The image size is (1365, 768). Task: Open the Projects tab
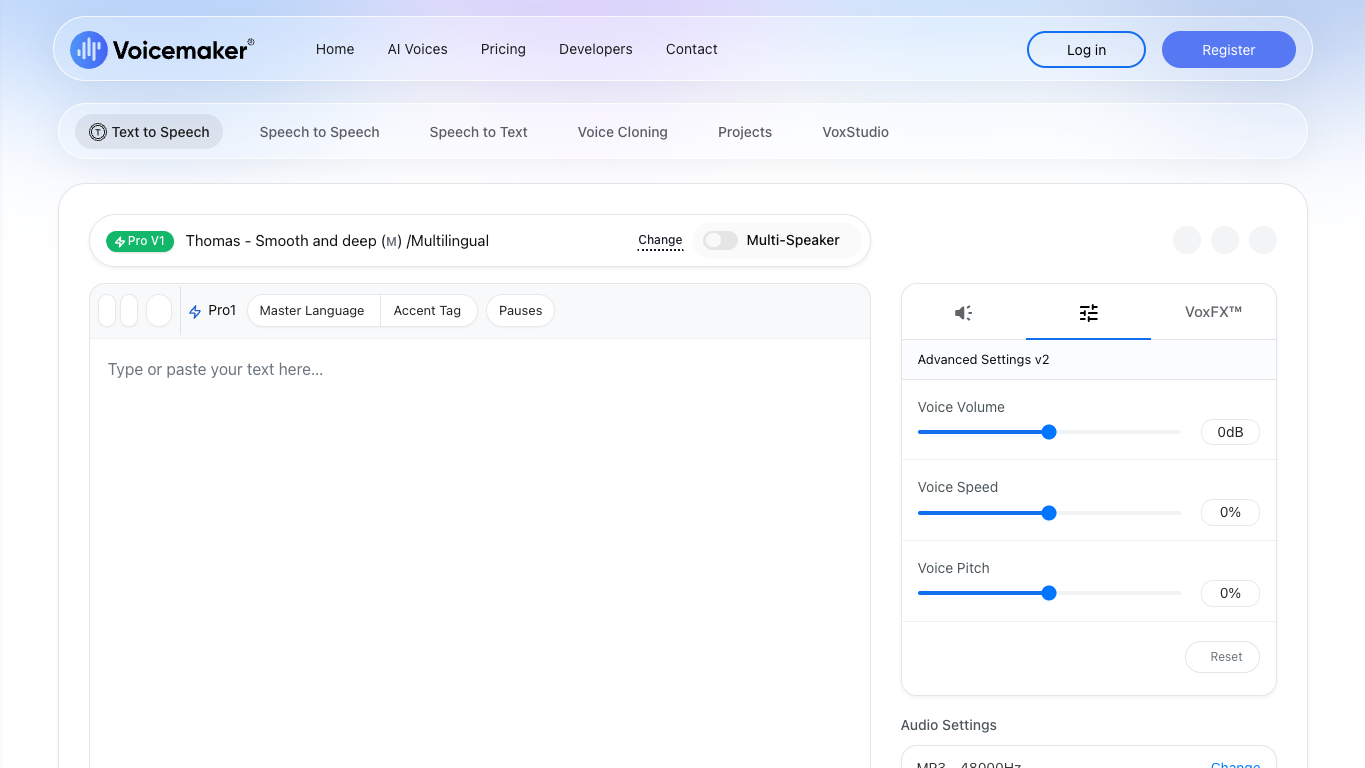pos(745,132)
